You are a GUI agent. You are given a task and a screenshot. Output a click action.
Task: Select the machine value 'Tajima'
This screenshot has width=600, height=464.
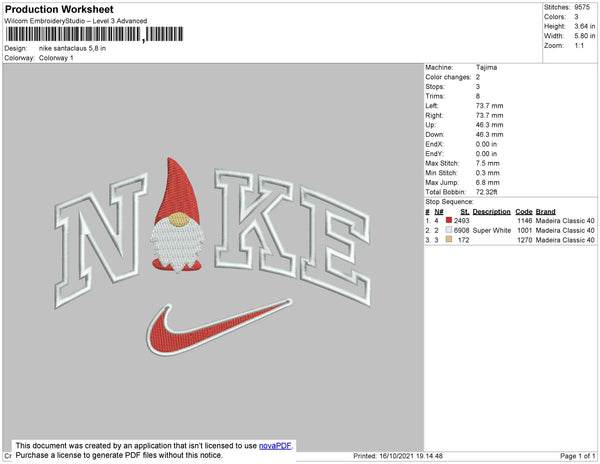[x=486, y=67]
